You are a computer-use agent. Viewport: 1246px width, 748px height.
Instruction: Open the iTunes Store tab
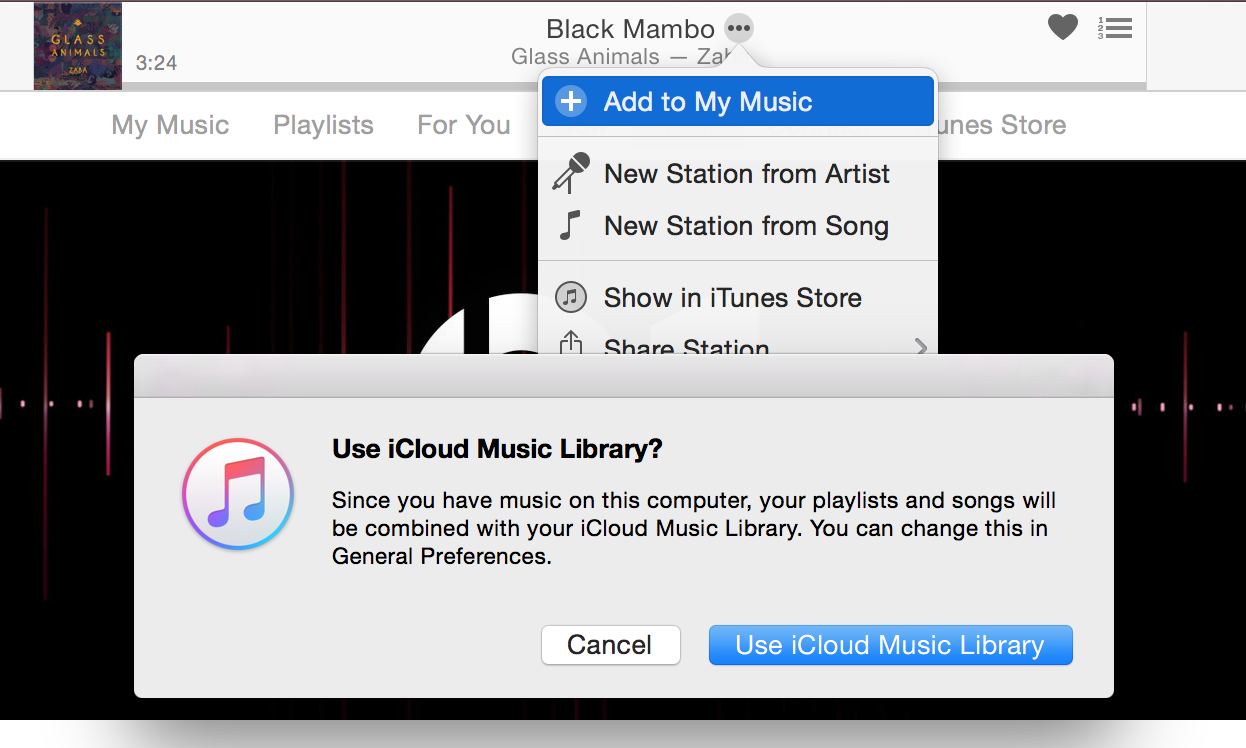[x=1002, y=125]
